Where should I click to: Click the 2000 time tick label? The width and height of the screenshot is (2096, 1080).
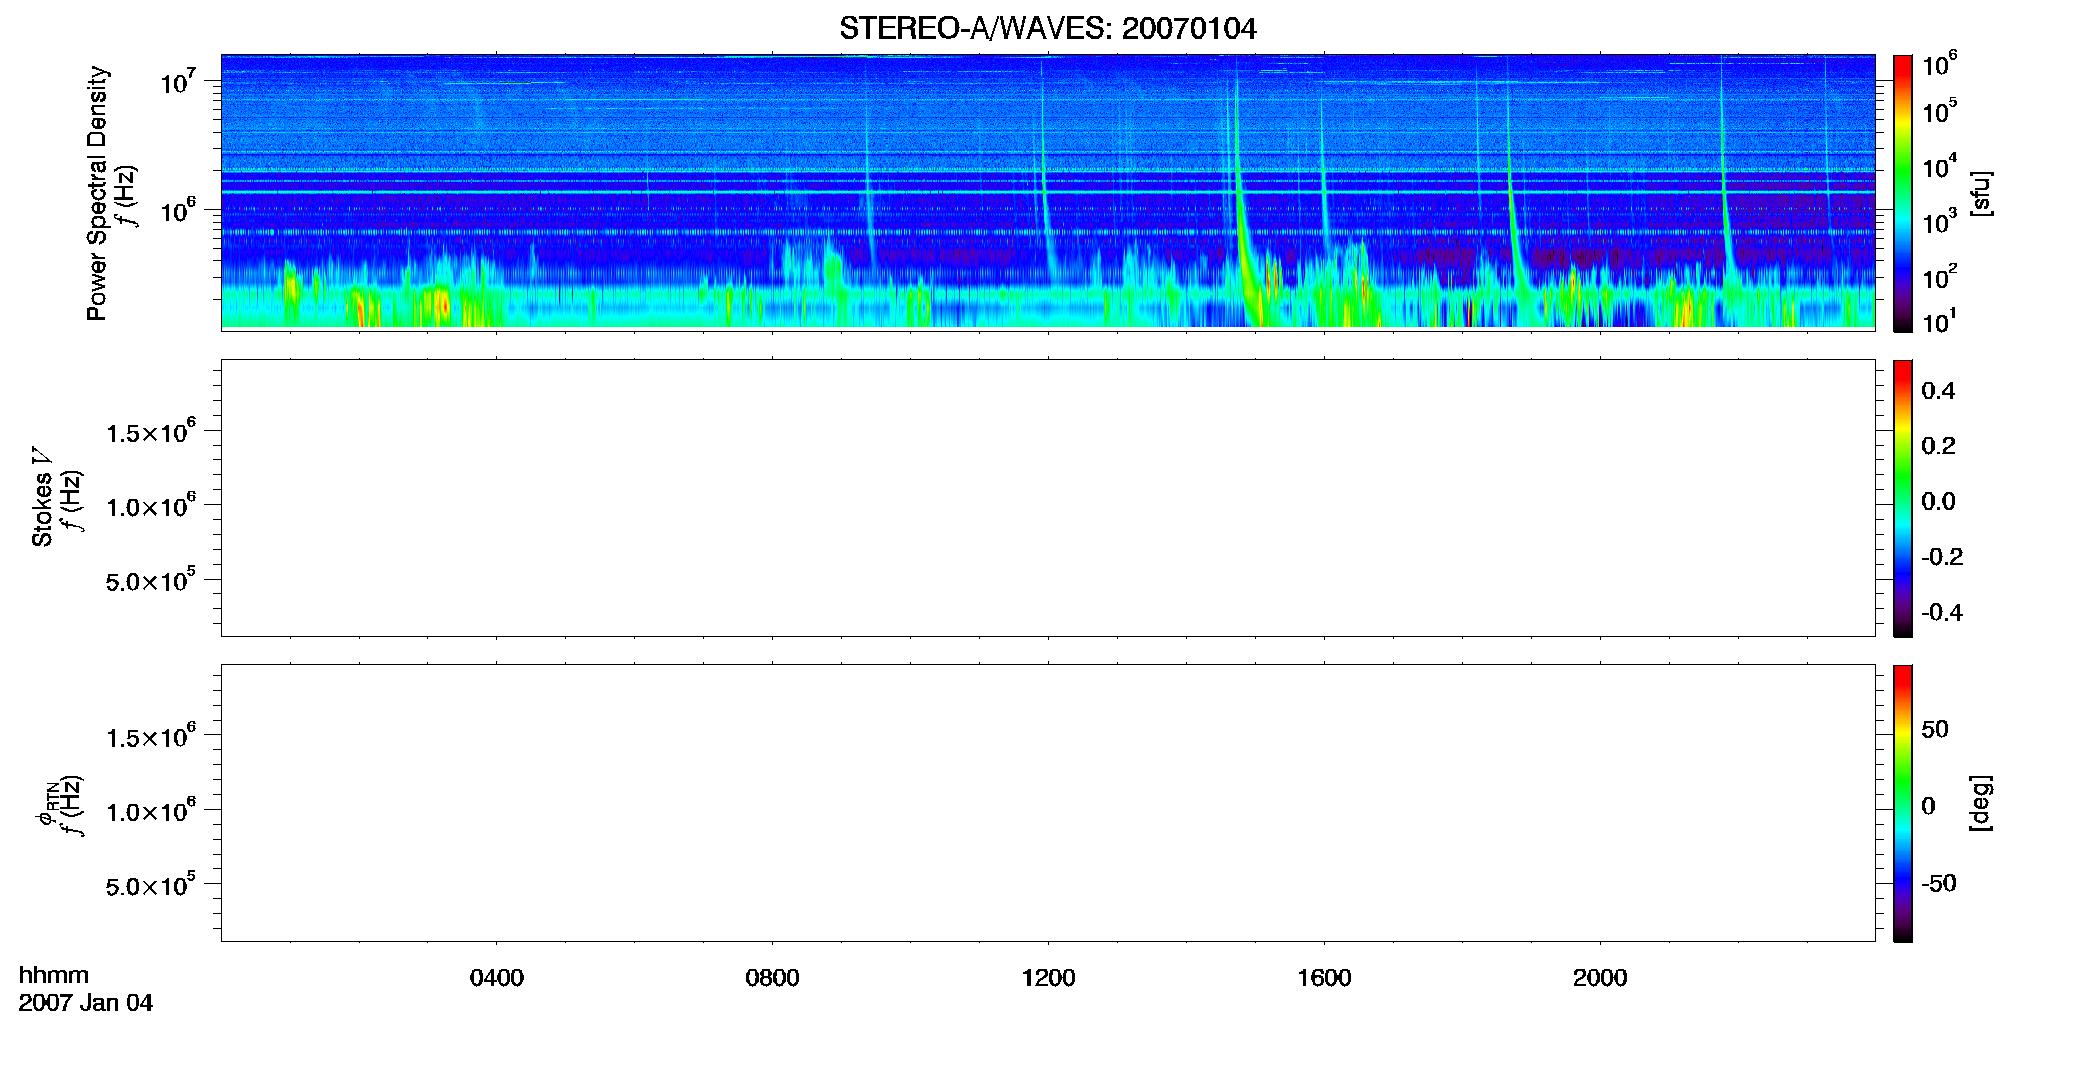point(1600,978)
